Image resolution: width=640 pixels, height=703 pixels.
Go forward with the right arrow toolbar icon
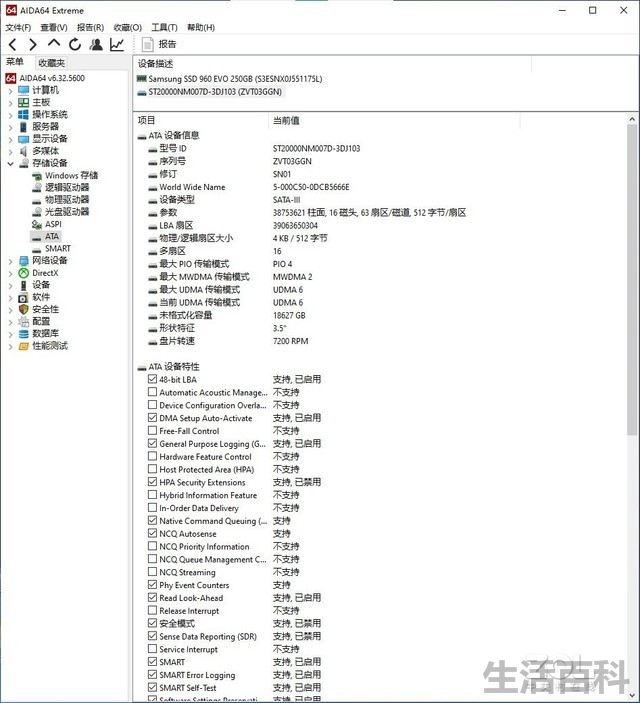point(33,44)
